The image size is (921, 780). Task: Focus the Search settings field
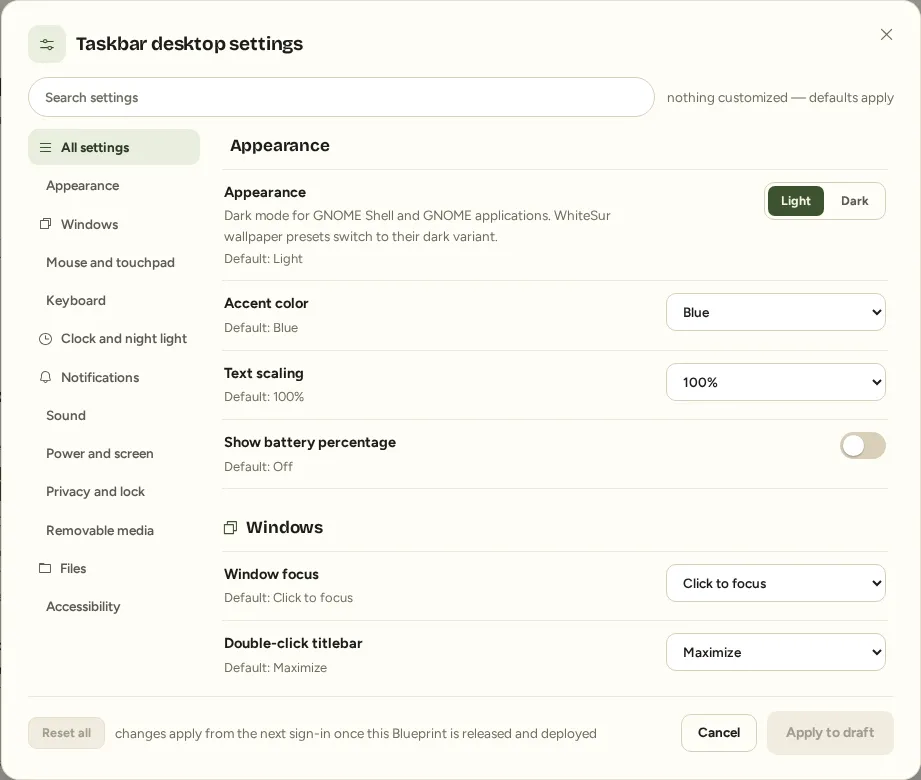point(341,97)
